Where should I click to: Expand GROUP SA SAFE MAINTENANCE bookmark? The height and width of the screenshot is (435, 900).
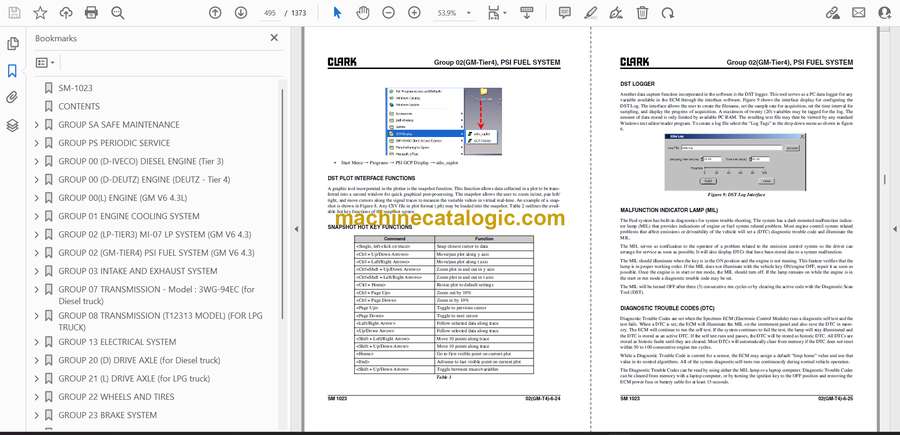click(37, 125)
